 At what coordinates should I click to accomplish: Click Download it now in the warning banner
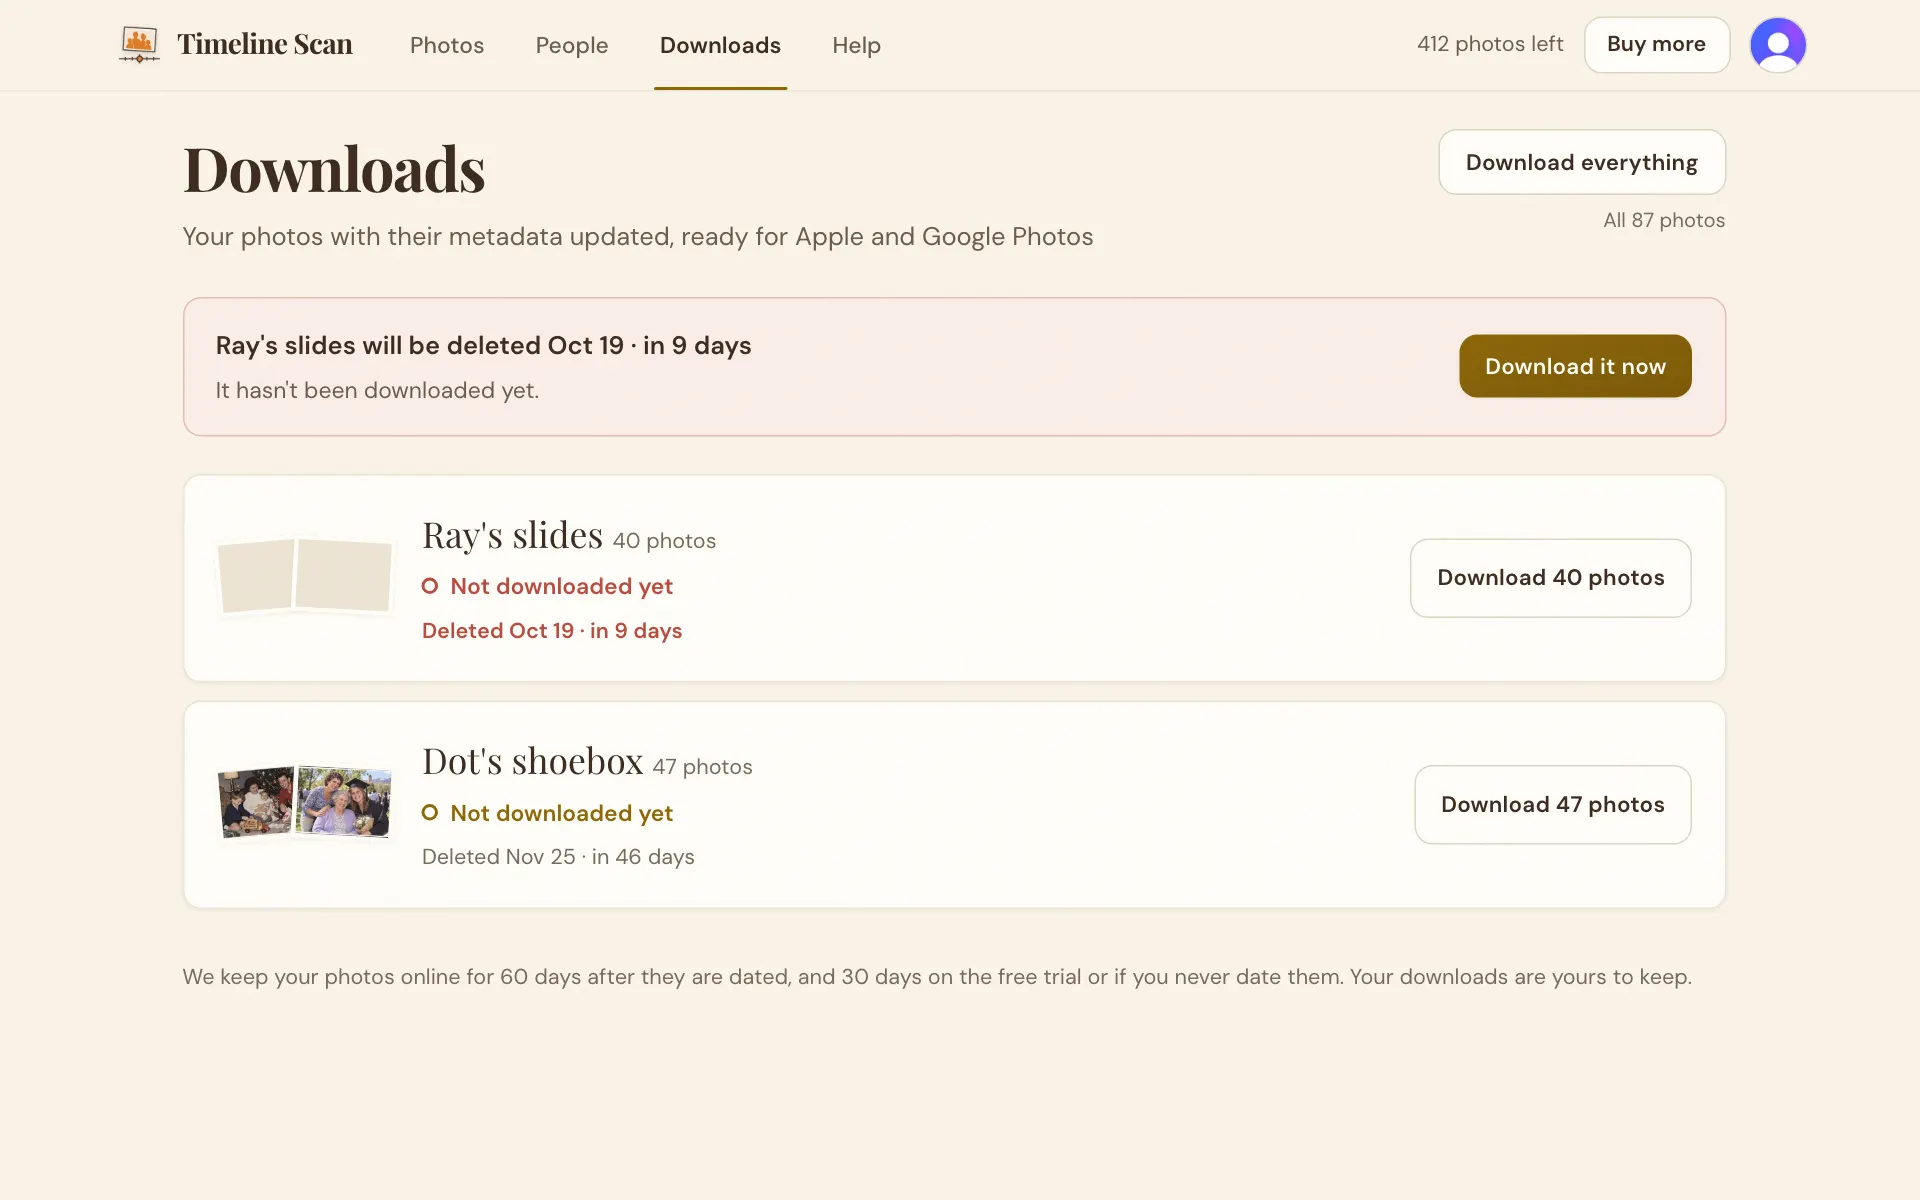(1575, 366)
